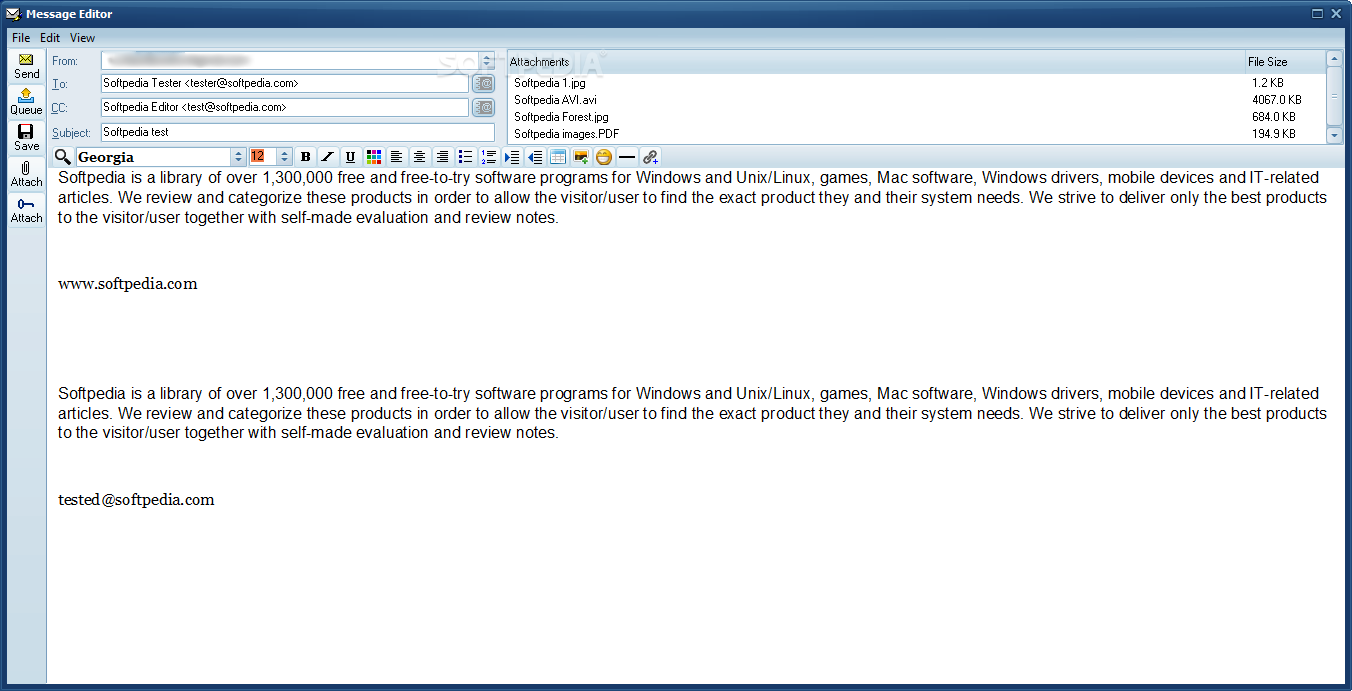
Task: Sort attachments by File Size header
Action: [1285, 62]
